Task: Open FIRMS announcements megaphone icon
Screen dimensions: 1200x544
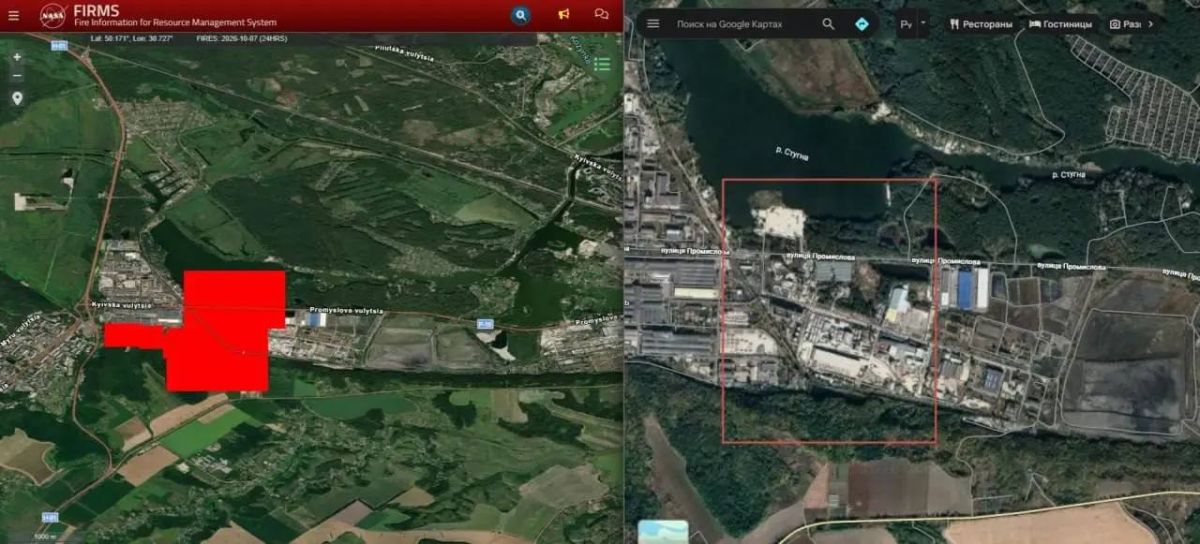Action: pos(563,15)
